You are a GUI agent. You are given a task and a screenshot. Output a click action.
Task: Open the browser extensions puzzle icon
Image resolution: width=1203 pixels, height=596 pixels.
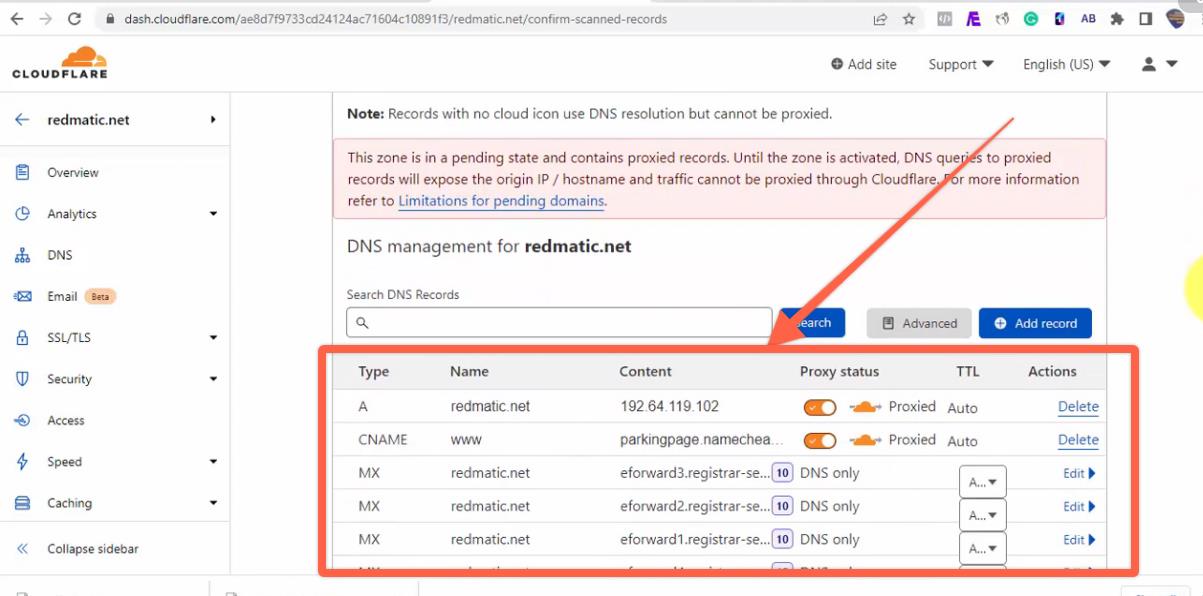point(1117,19)
